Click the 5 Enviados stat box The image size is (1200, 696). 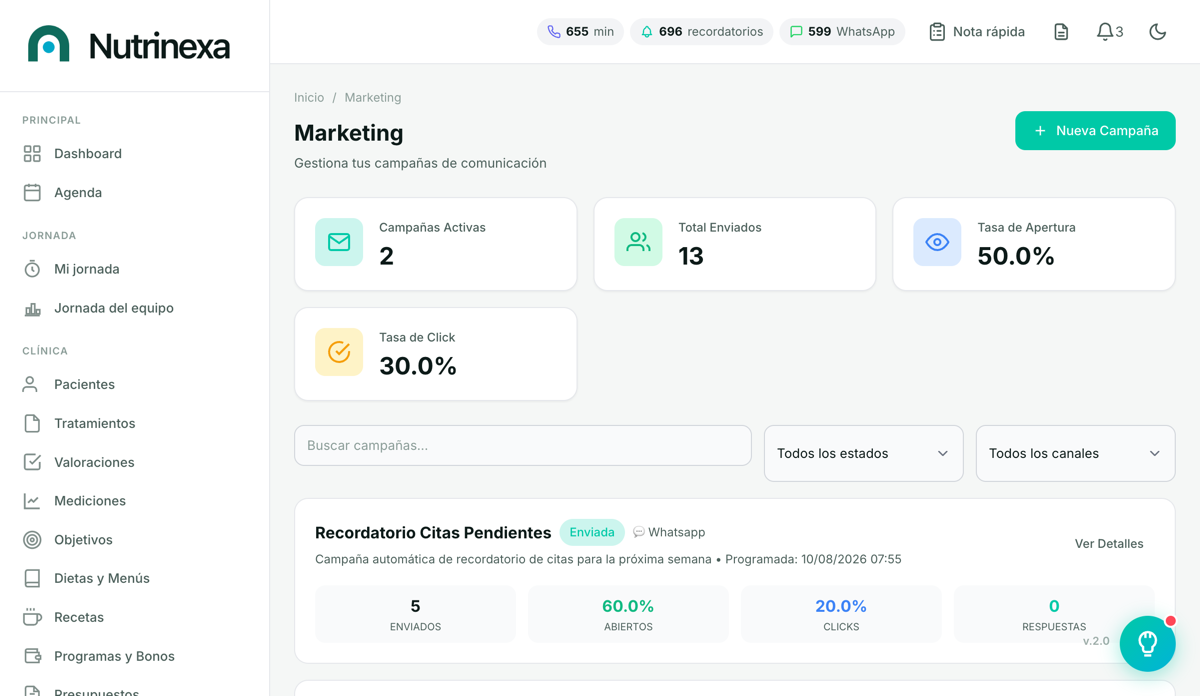pyautogui.click(x=415, y=614)
